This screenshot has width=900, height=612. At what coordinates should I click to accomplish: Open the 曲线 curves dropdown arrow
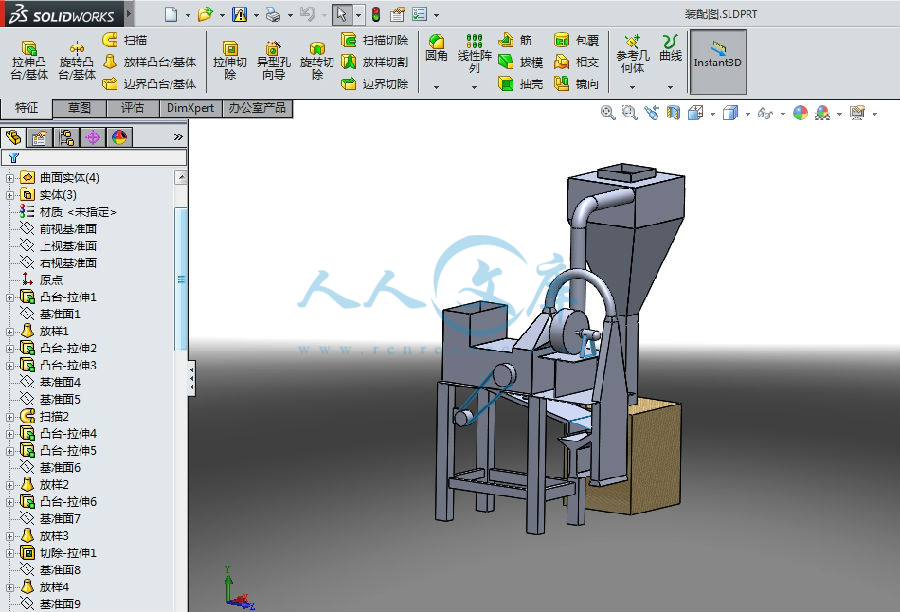click(670, 87)
